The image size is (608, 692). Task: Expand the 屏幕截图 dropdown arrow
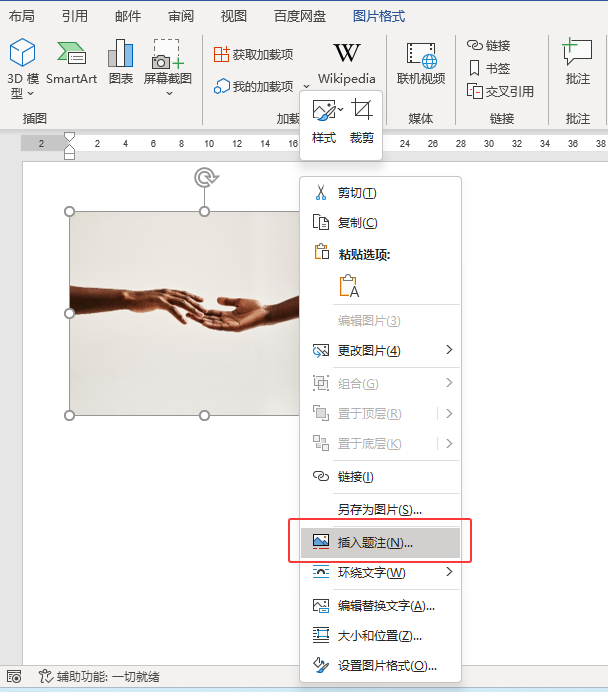[169, 93]
